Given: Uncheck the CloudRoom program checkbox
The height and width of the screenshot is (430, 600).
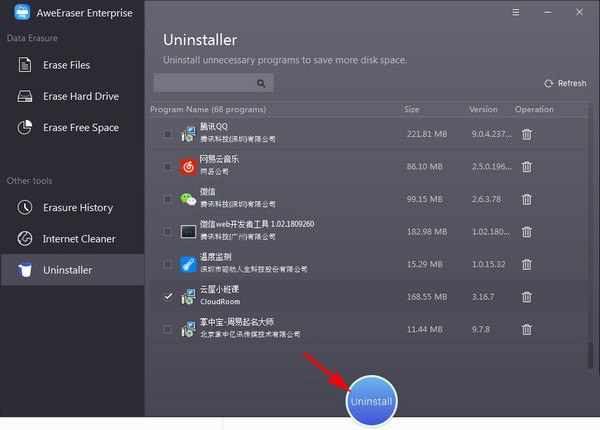Looking at the screenshot, I should click(168, 296).
